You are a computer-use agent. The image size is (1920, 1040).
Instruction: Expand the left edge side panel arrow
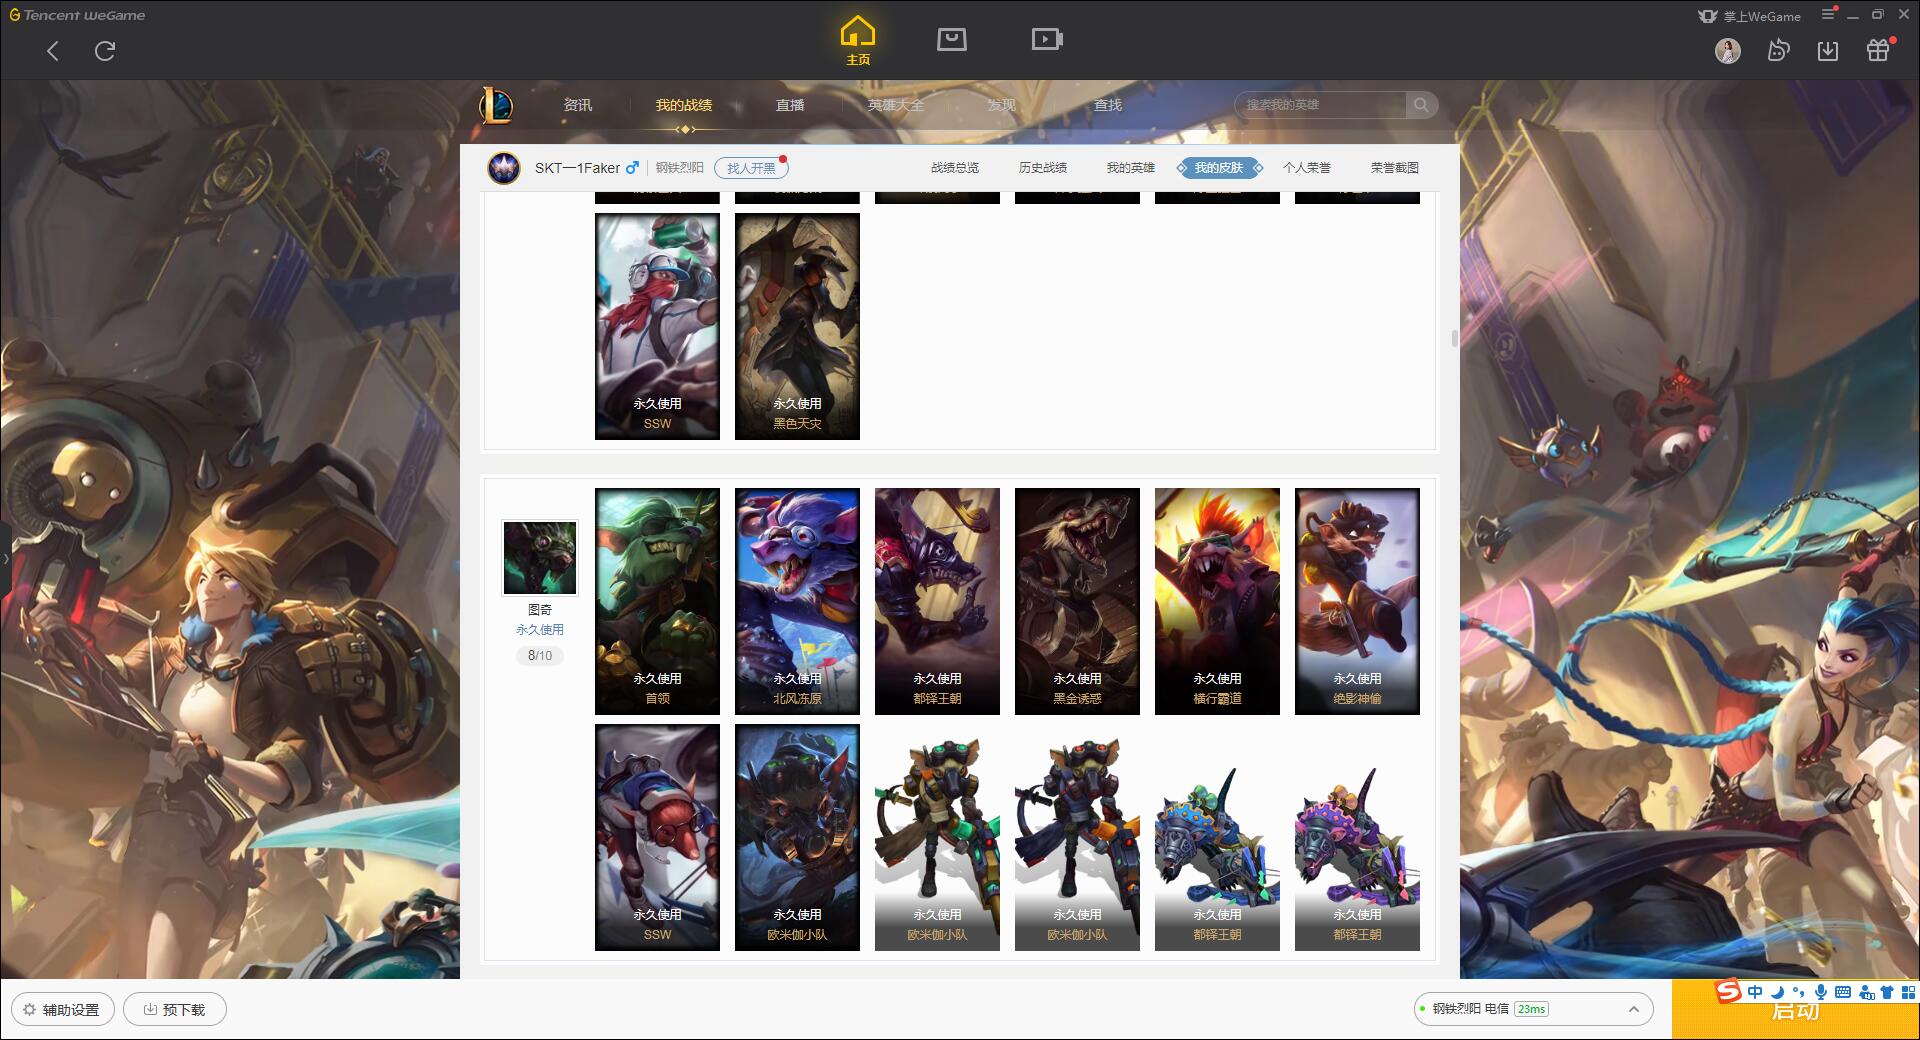tap(5, 558)
